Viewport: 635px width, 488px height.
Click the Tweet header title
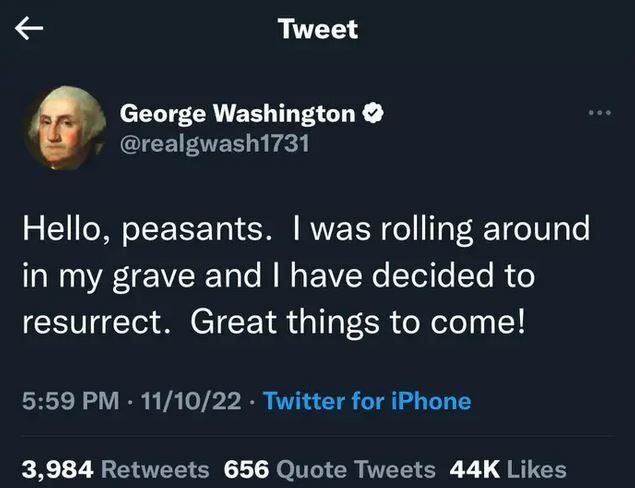(x=317, y=30)
